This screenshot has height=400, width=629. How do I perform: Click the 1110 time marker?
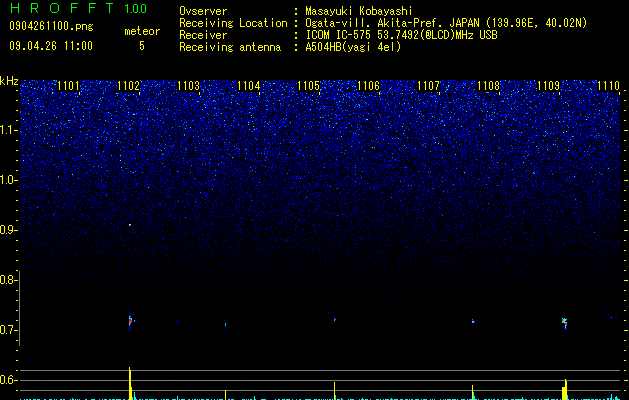609,86
